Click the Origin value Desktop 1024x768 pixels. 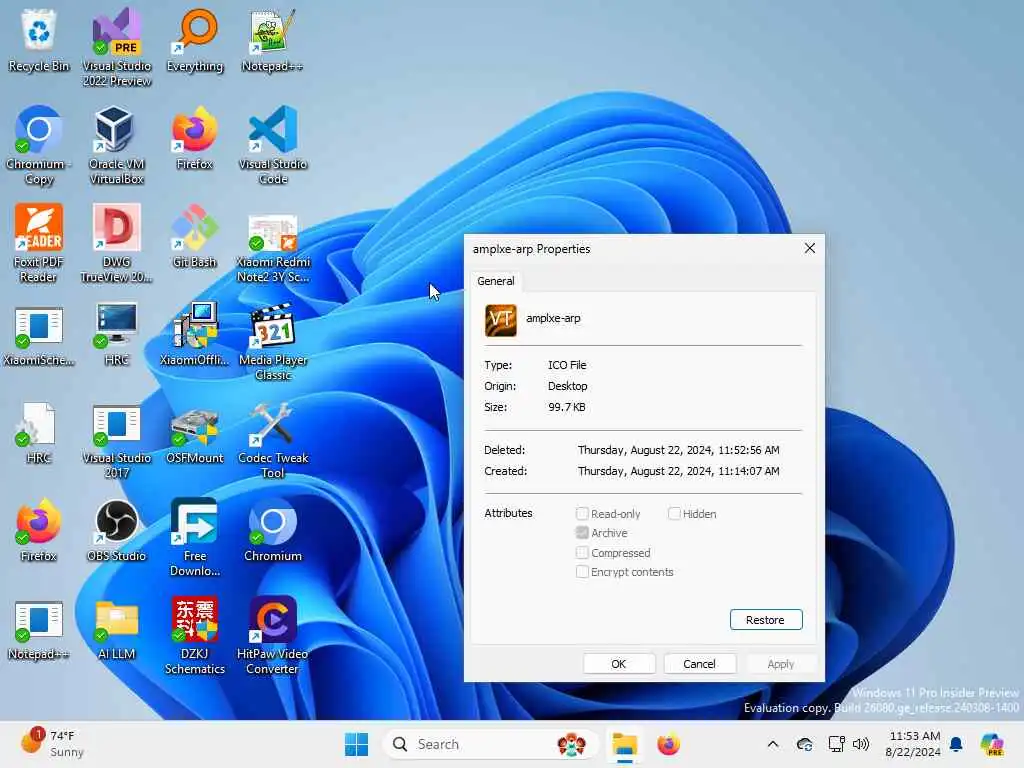click(x=568, y=386)
